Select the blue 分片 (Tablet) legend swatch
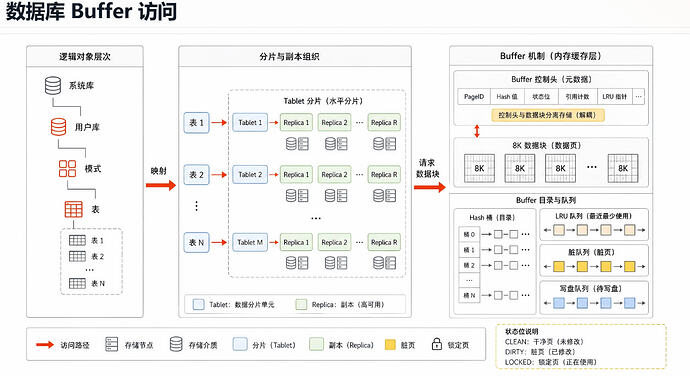 click(240, 344)
